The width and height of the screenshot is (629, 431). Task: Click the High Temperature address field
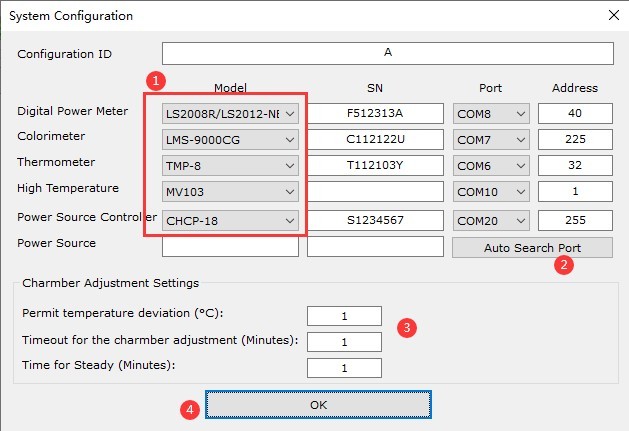[x=575, y=191]
